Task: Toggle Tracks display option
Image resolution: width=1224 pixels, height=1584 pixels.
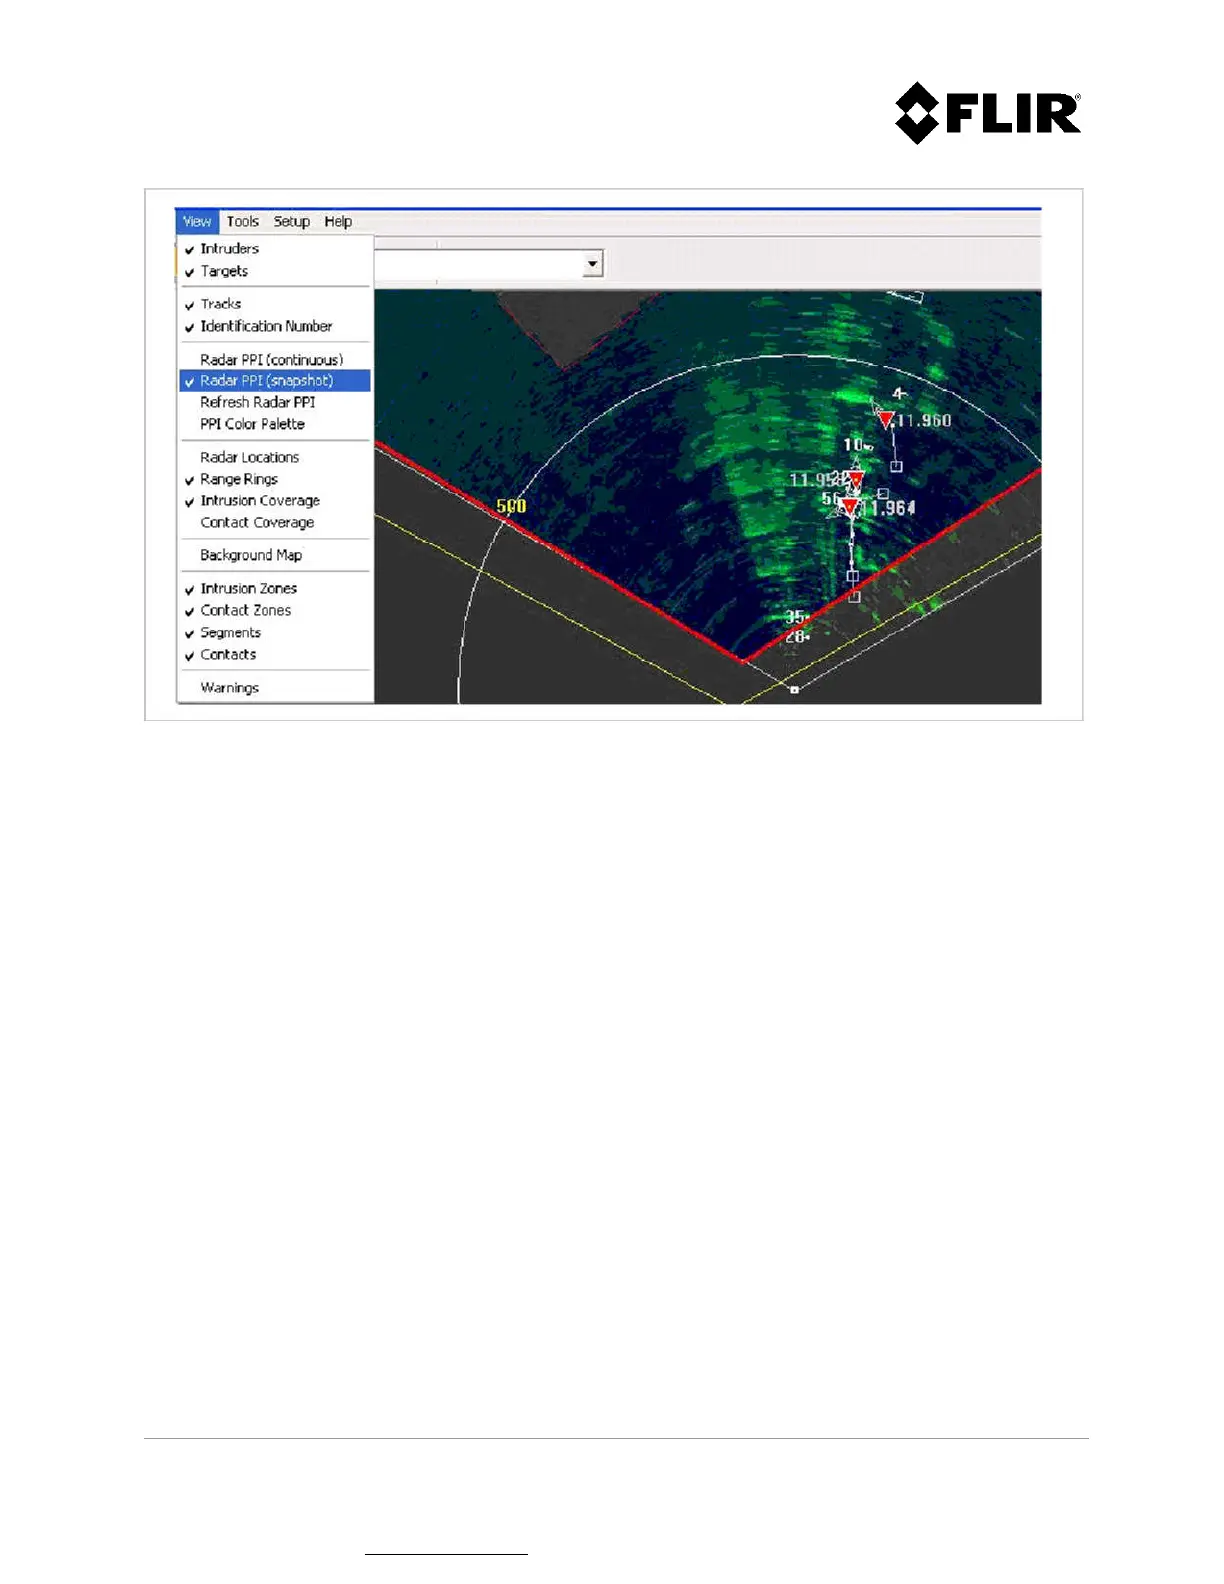Action: pyautogui.click(x=275, y=304)
